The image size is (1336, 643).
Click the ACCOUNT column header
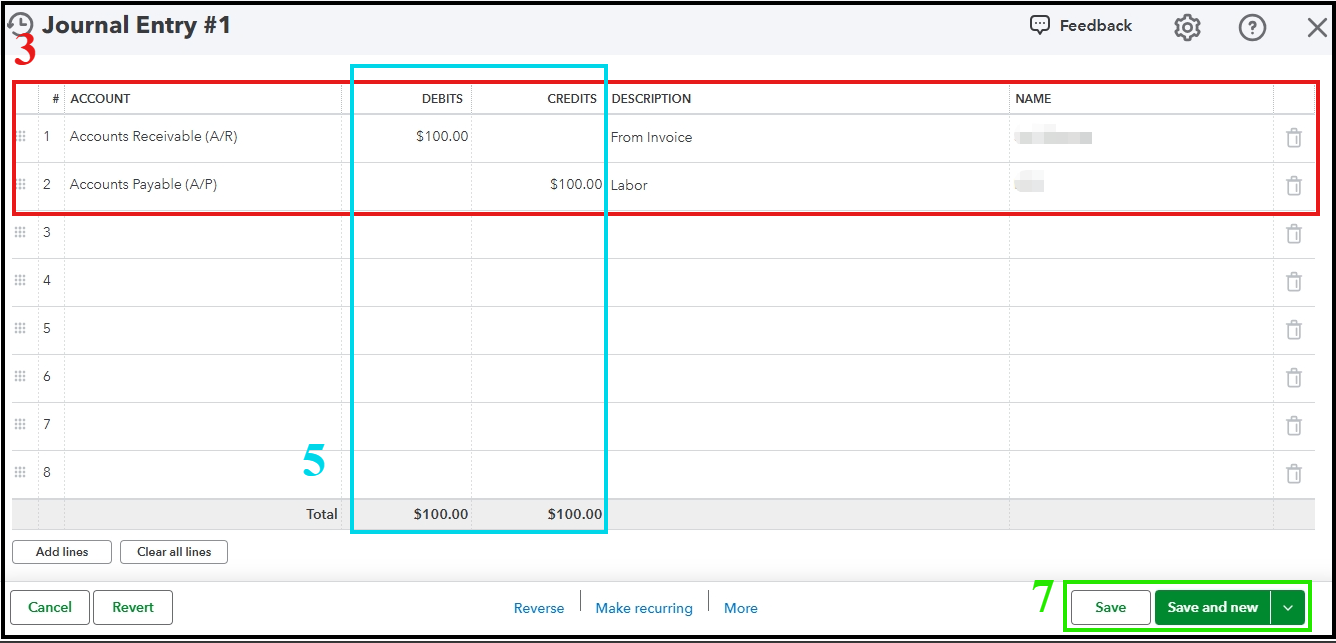click(x=100, y=99)
